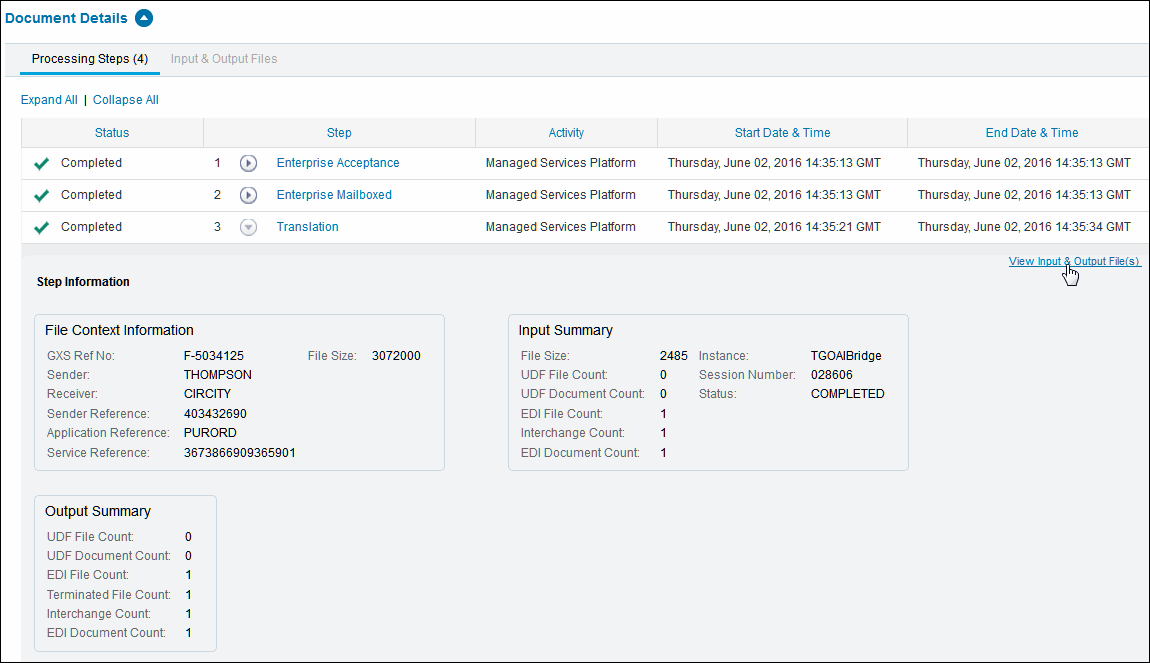Viewport: 1150px width, 663px height.
Task: Sort by Start Date & Time header
Action: [x=782, y=133]
